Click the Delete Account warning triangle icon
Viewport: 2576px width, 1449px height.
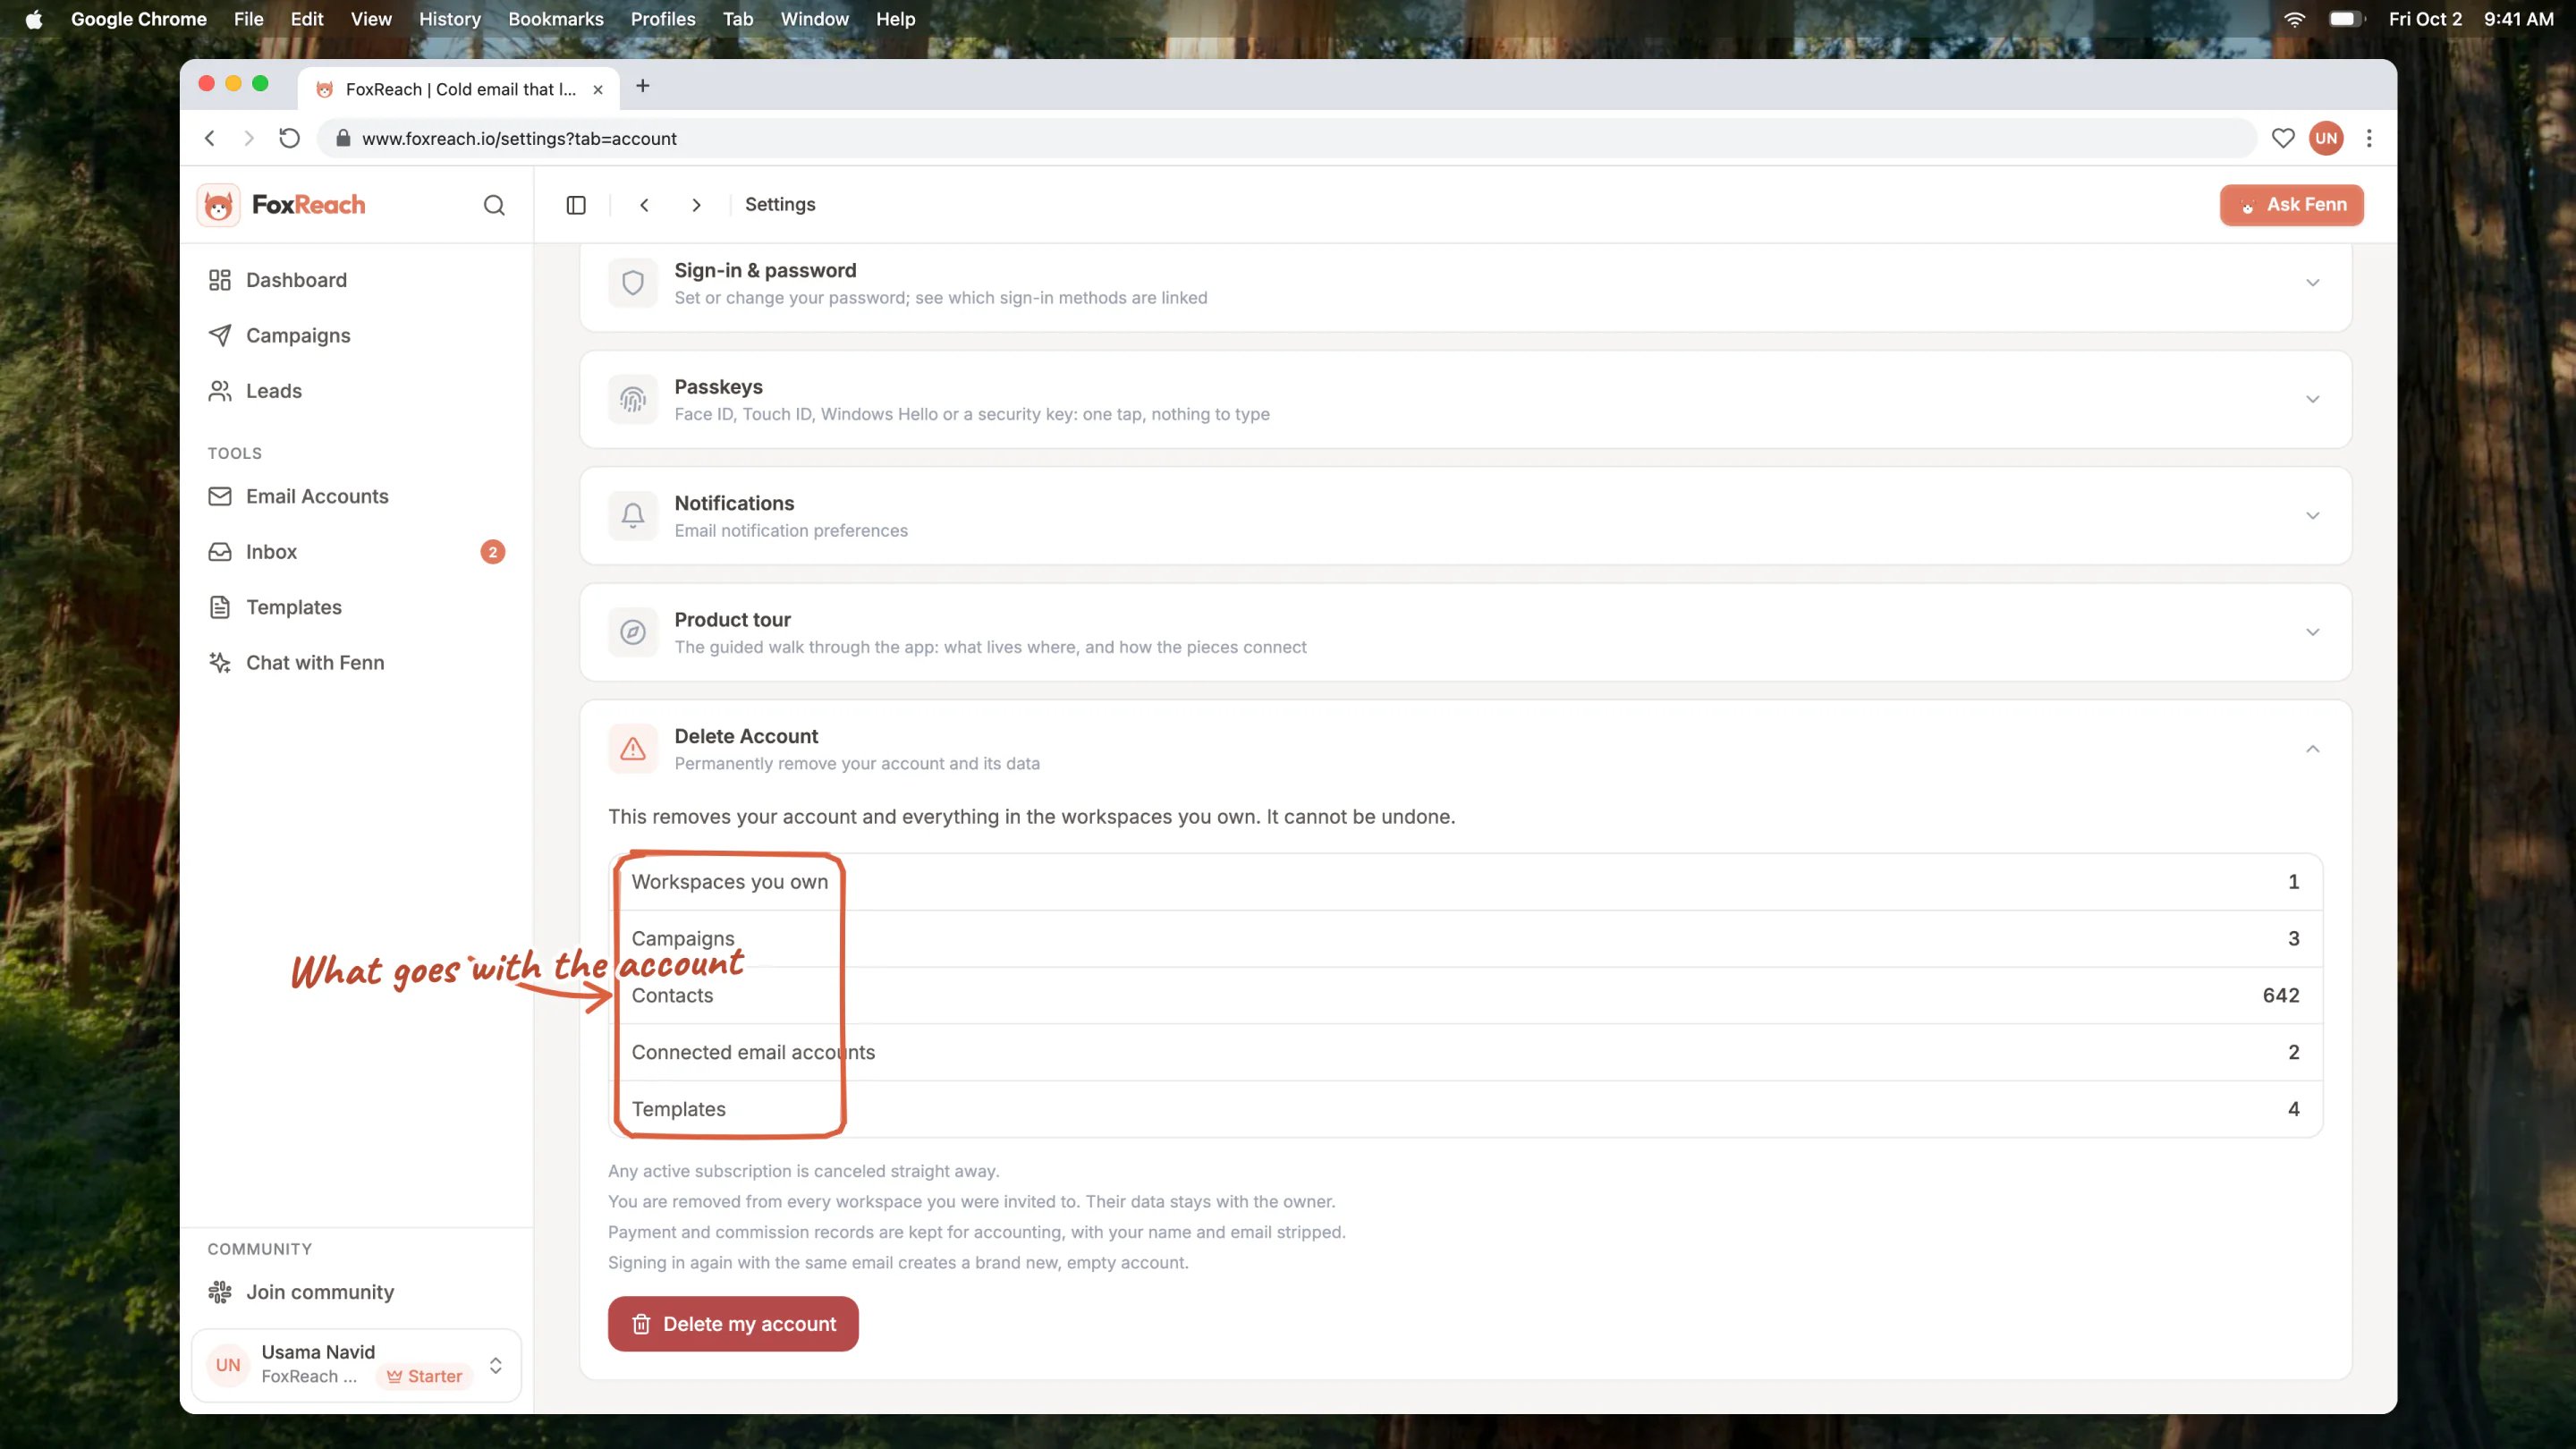633,749
